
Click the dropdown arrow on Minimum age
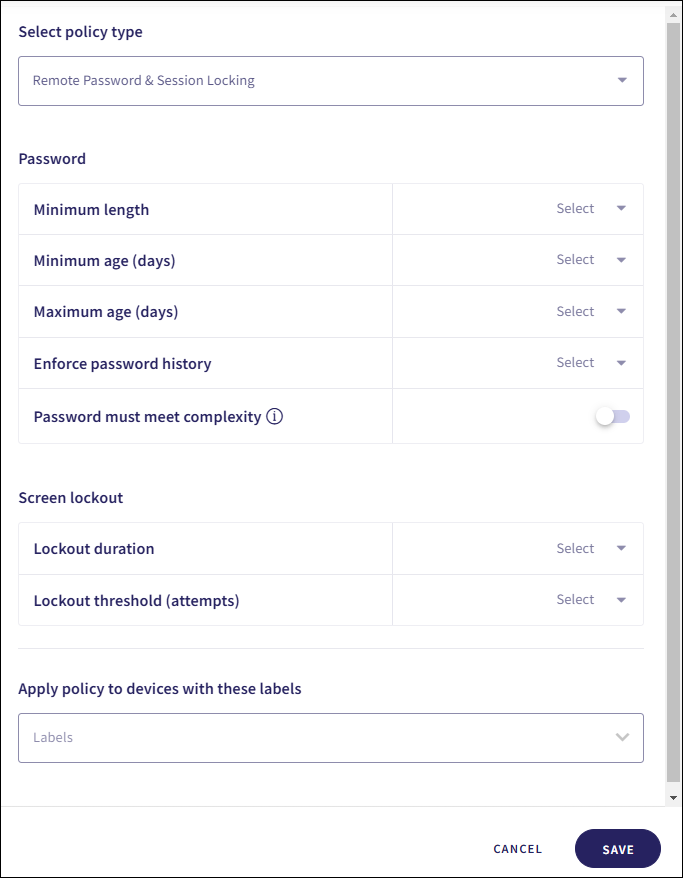(x=619, y=260)
